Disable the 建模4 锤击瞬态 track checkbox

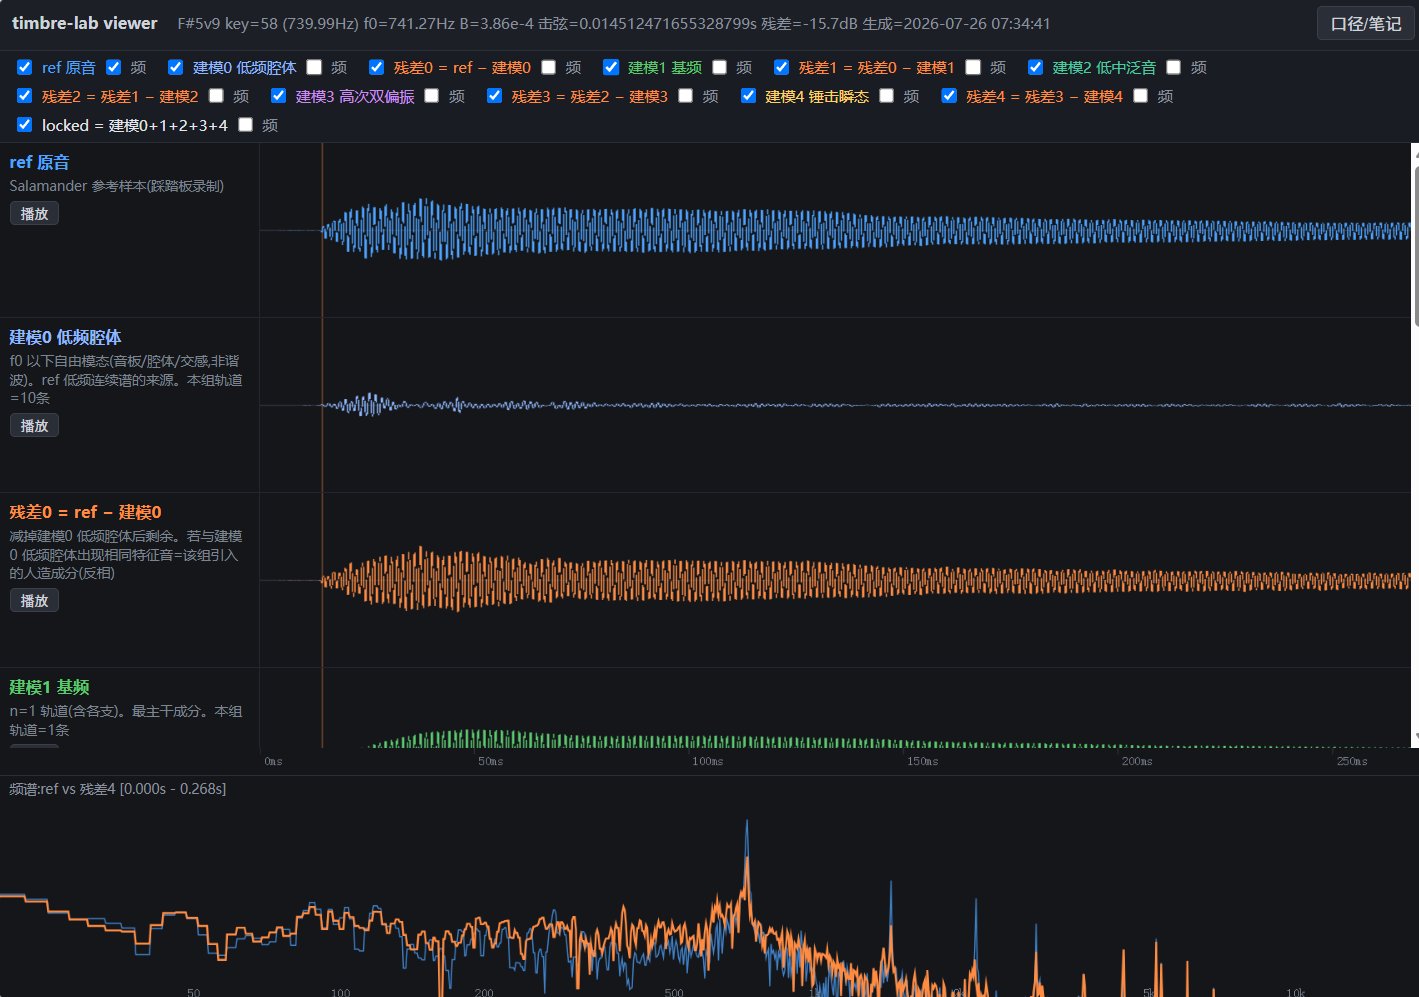pyautogui.click(x=748, y=96)
